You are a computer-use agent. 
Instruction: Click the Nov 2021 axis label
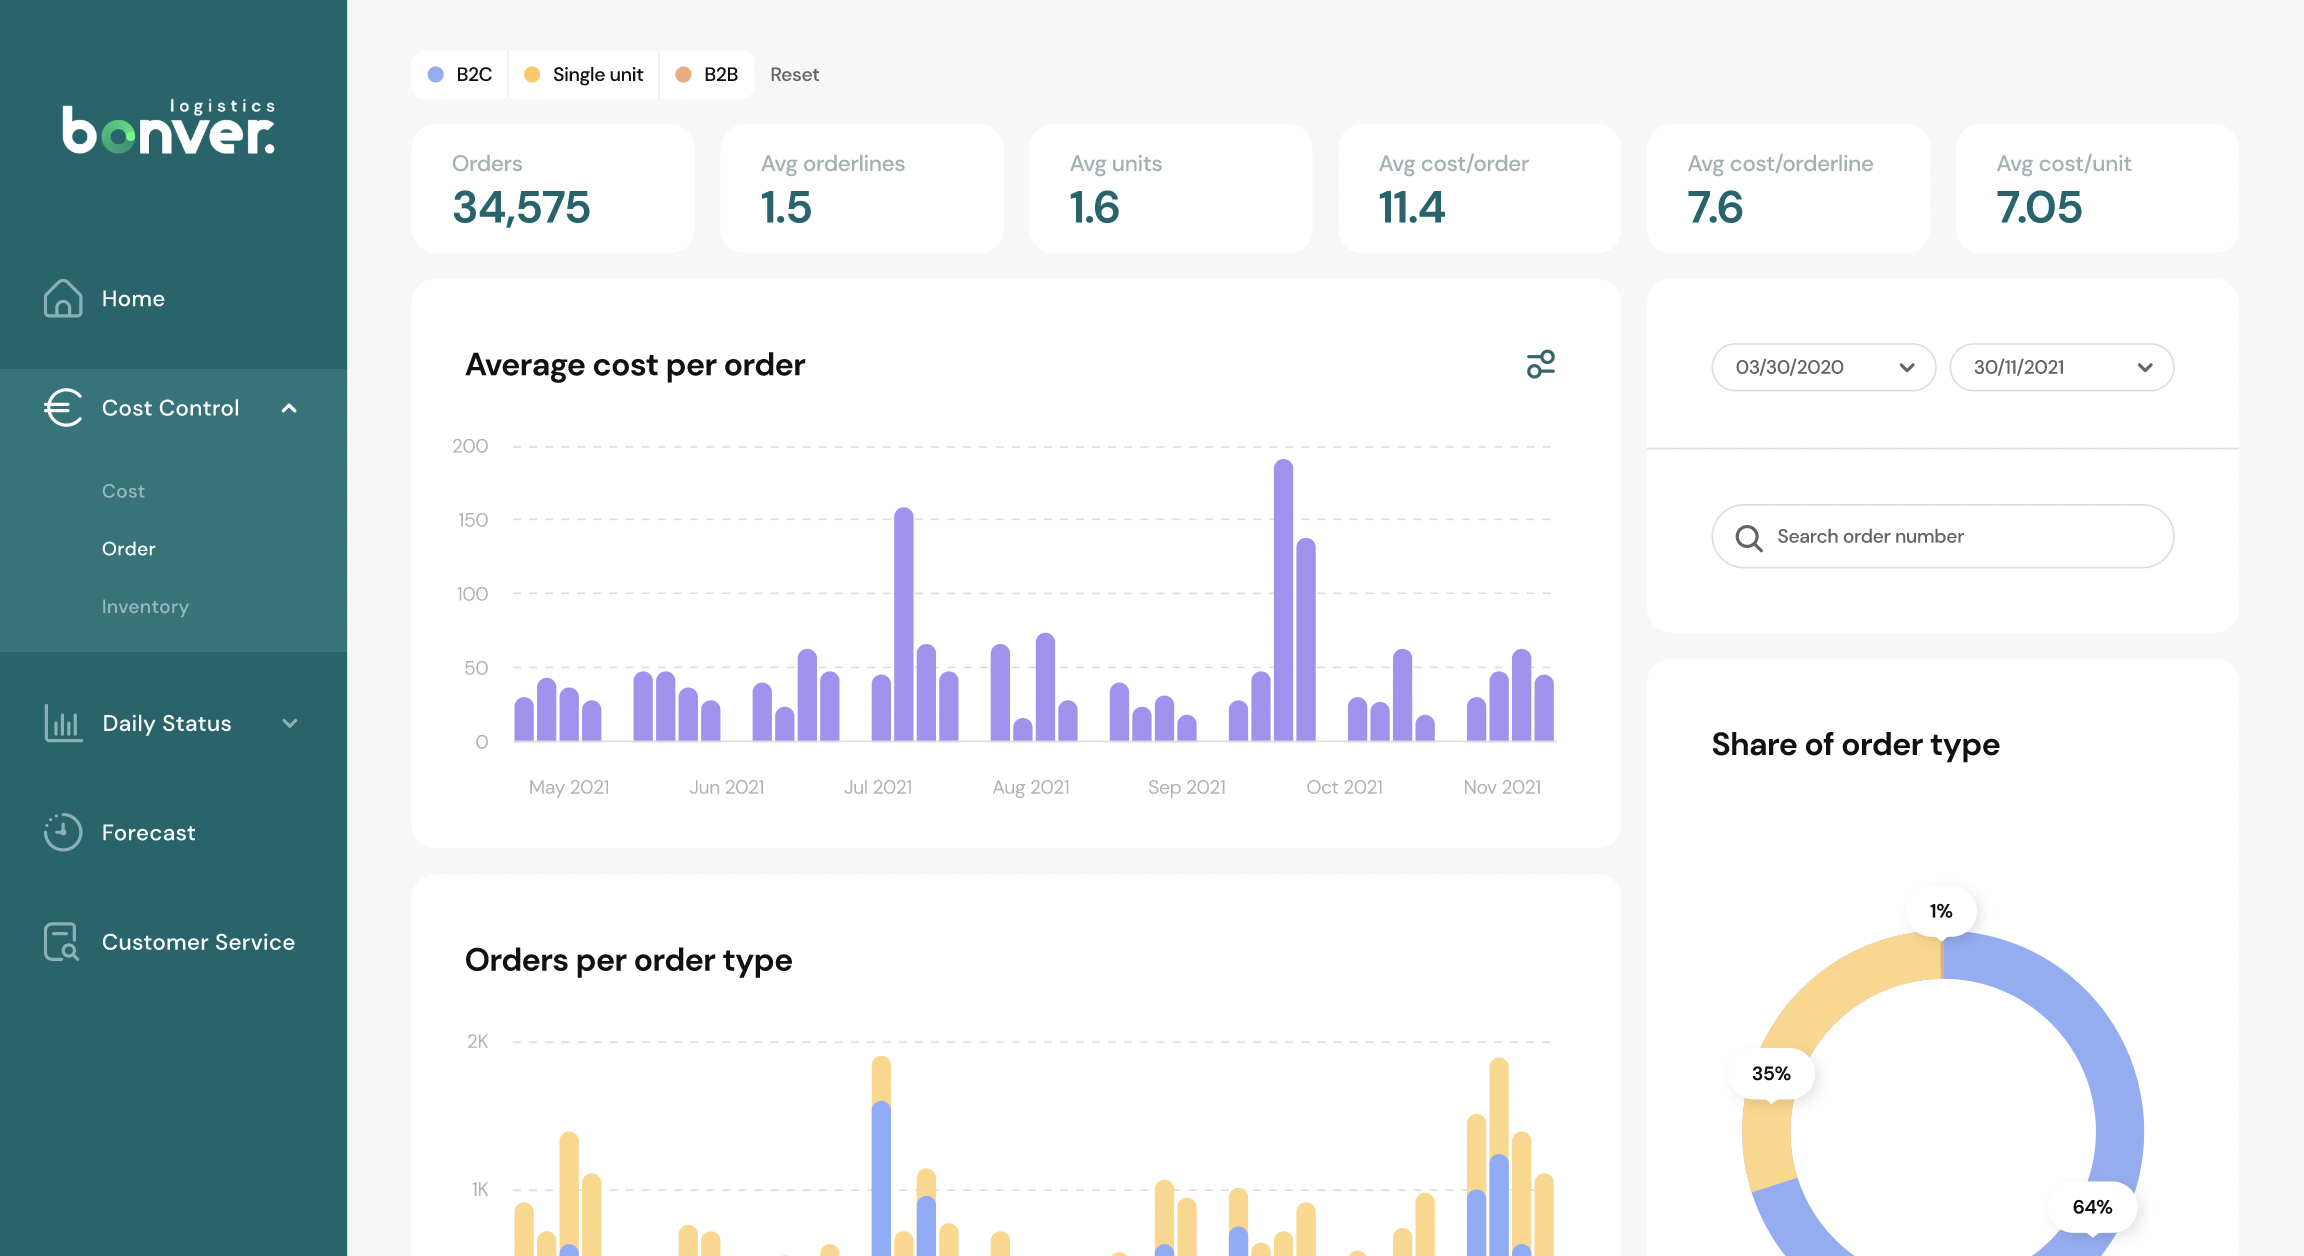coord(1502,787)
